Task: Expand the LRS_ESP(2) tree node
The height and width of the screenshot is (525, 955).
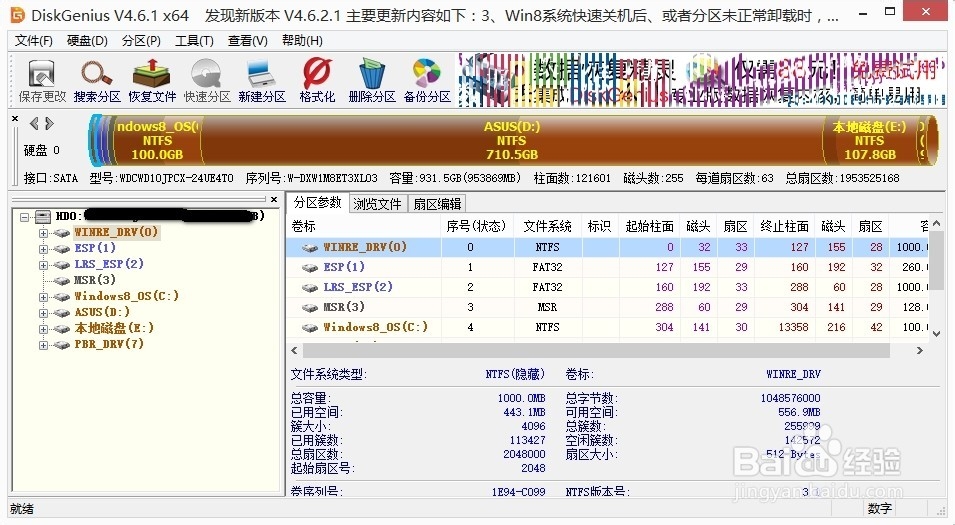Action: coord(43,264)
